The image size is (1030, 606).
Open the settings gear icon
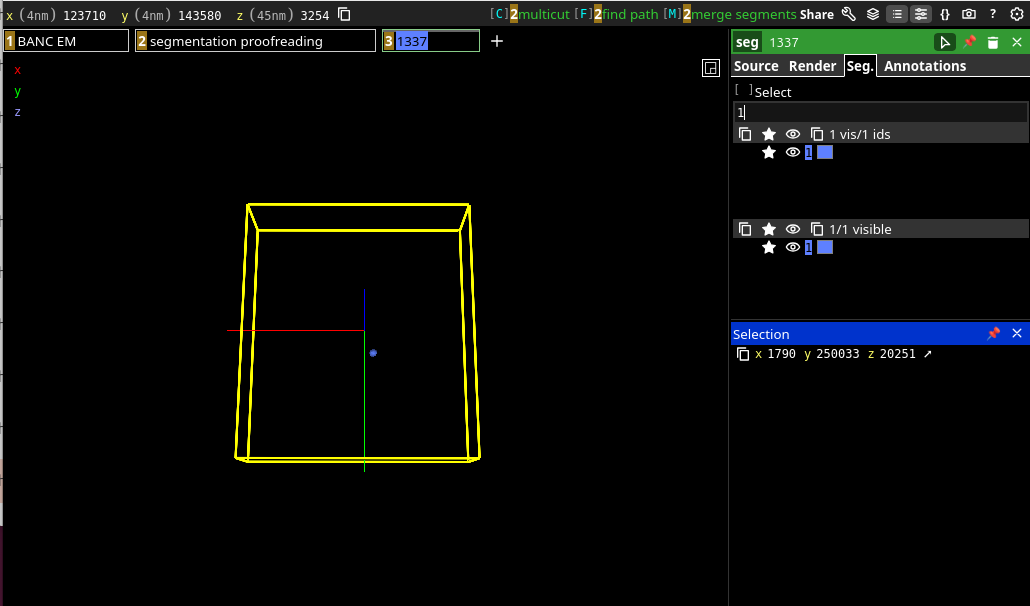coord(1017,14)
